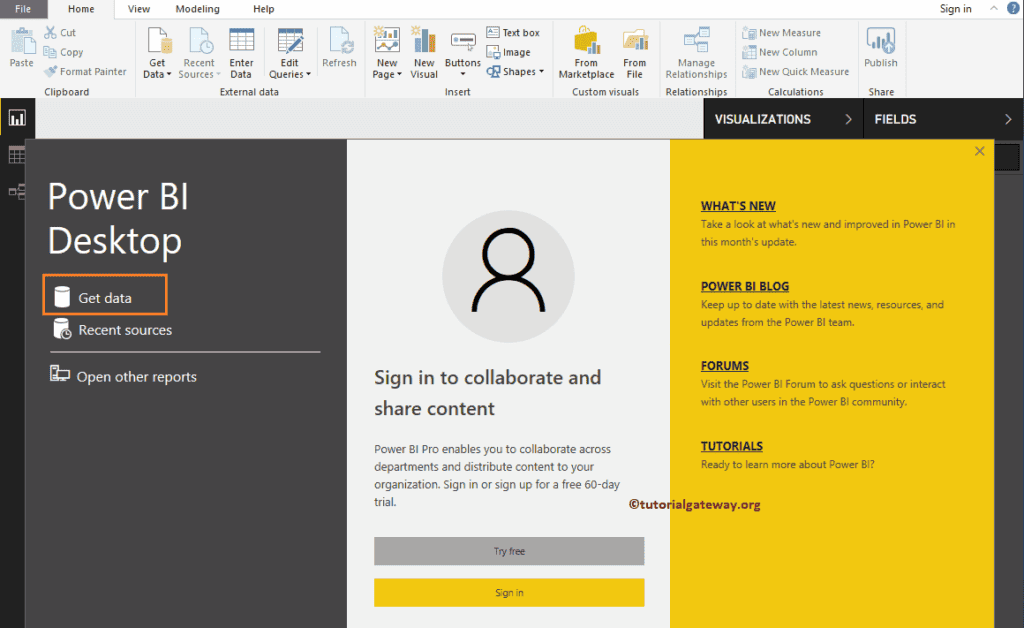Click the Enter Data table icon
Screen dimensions: 1024x628
tap(241, 40)
